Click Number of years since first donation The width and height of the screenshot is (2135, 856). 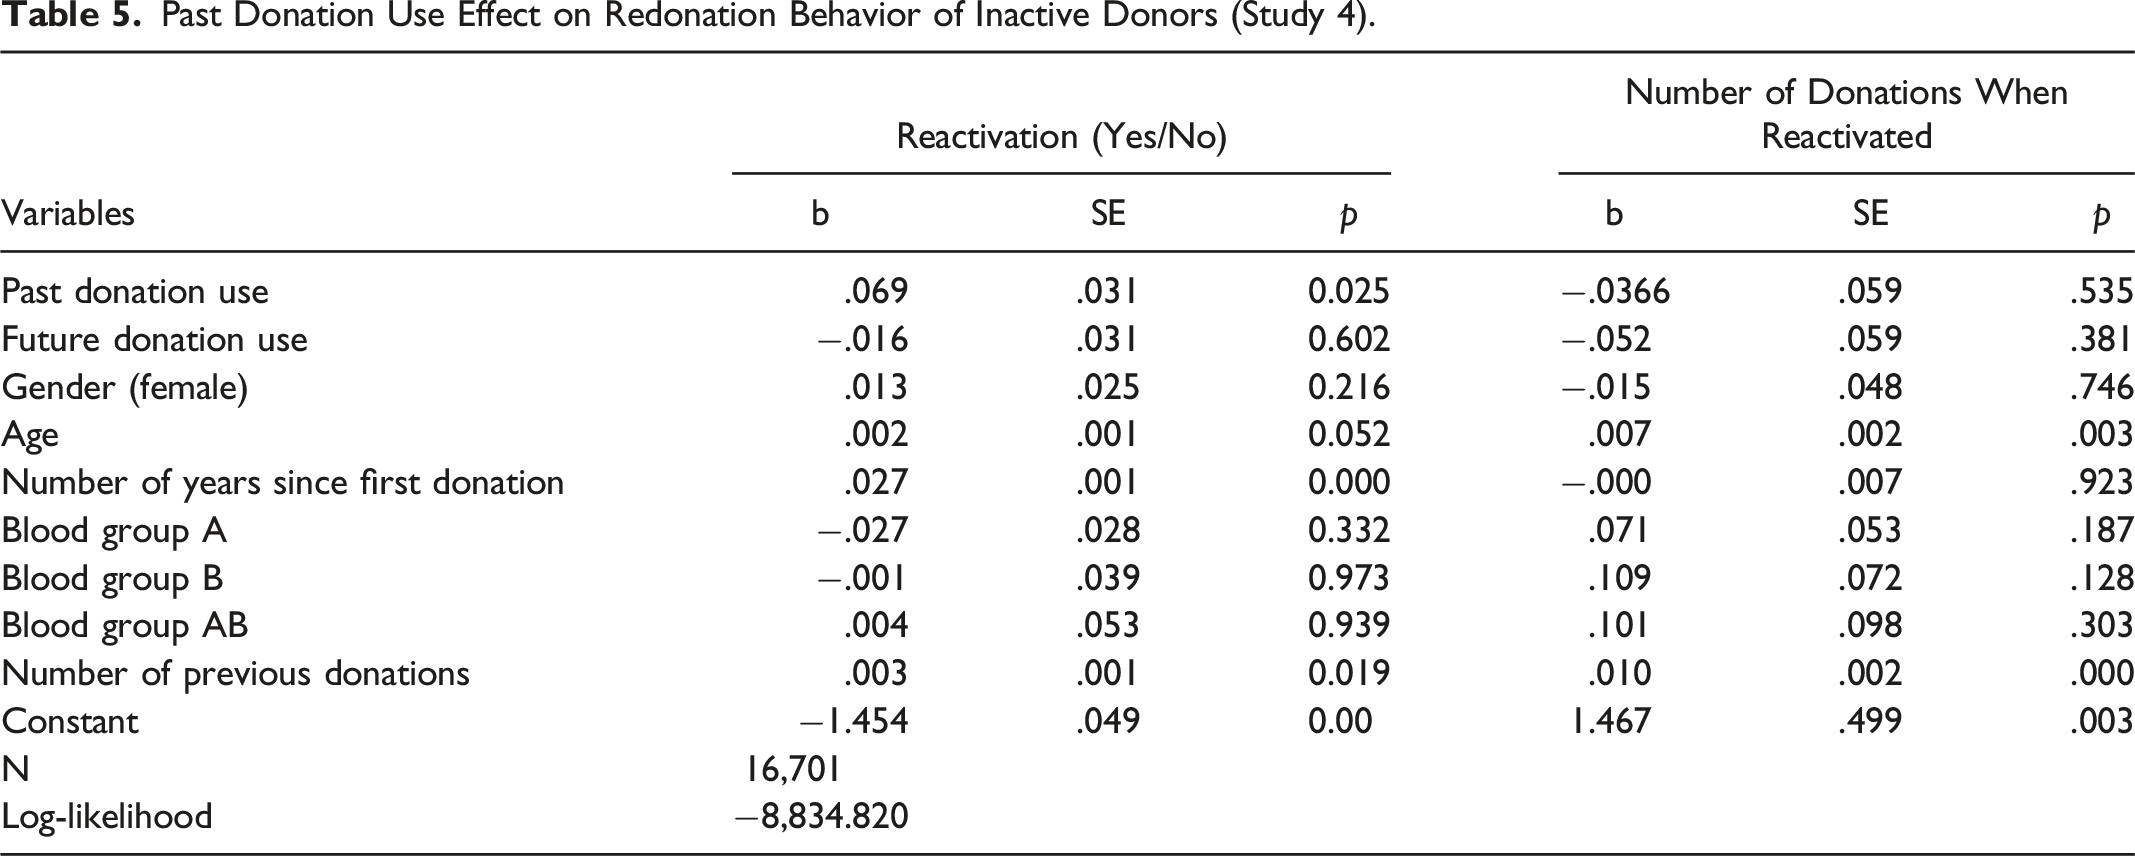click(x=282, y=483)
